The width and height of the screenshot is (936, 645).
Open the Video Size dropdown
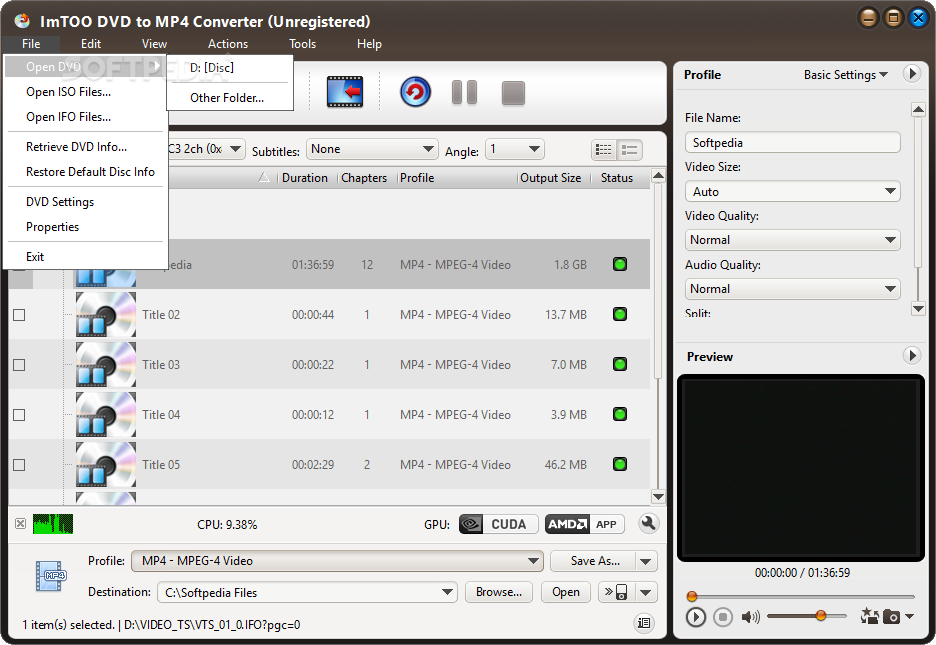coord(792,192)
